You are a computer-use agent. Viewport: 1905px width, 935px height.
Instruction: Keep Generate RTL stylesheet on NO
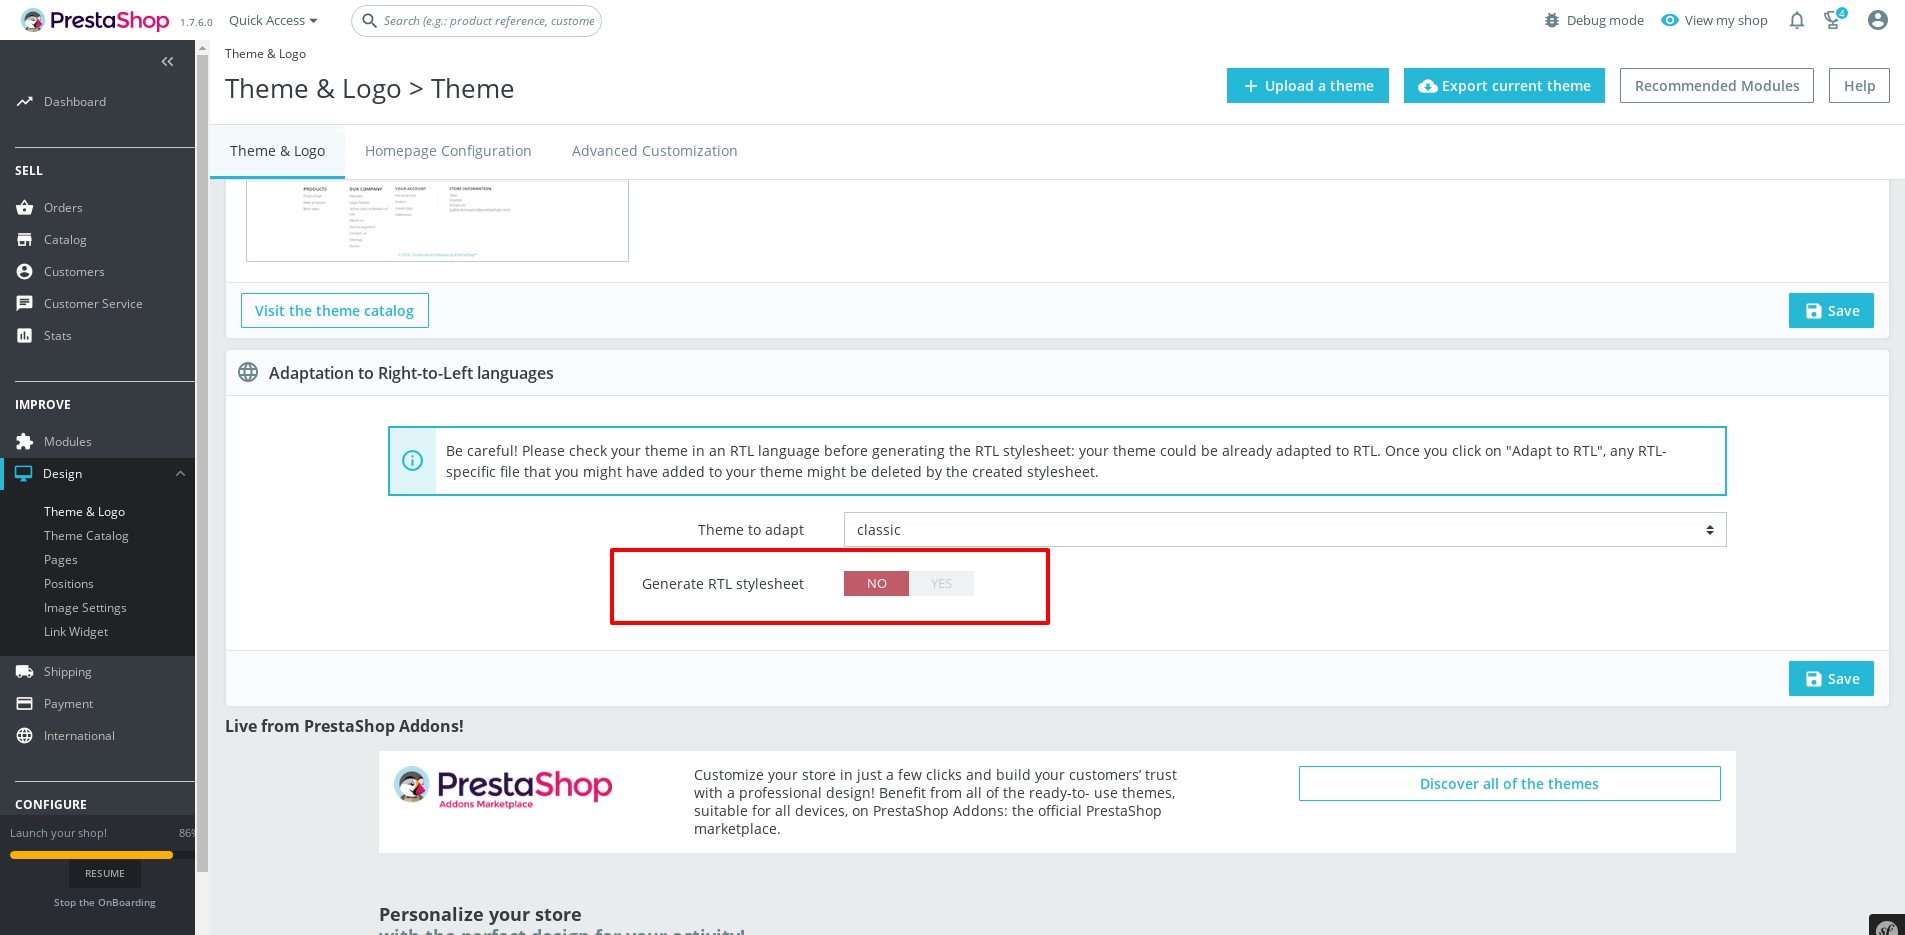click(x=875, y=583)
